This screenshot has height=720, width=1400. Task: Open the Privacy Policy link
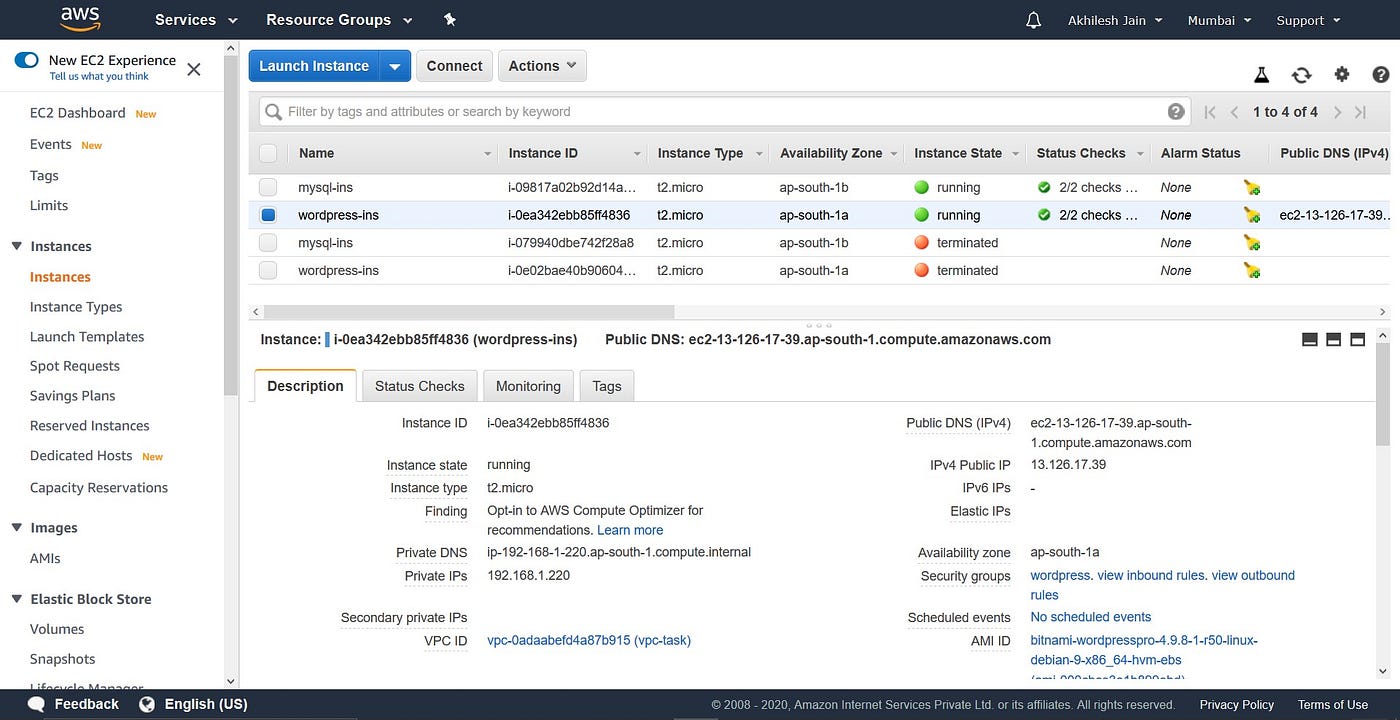click(1237, 705)
